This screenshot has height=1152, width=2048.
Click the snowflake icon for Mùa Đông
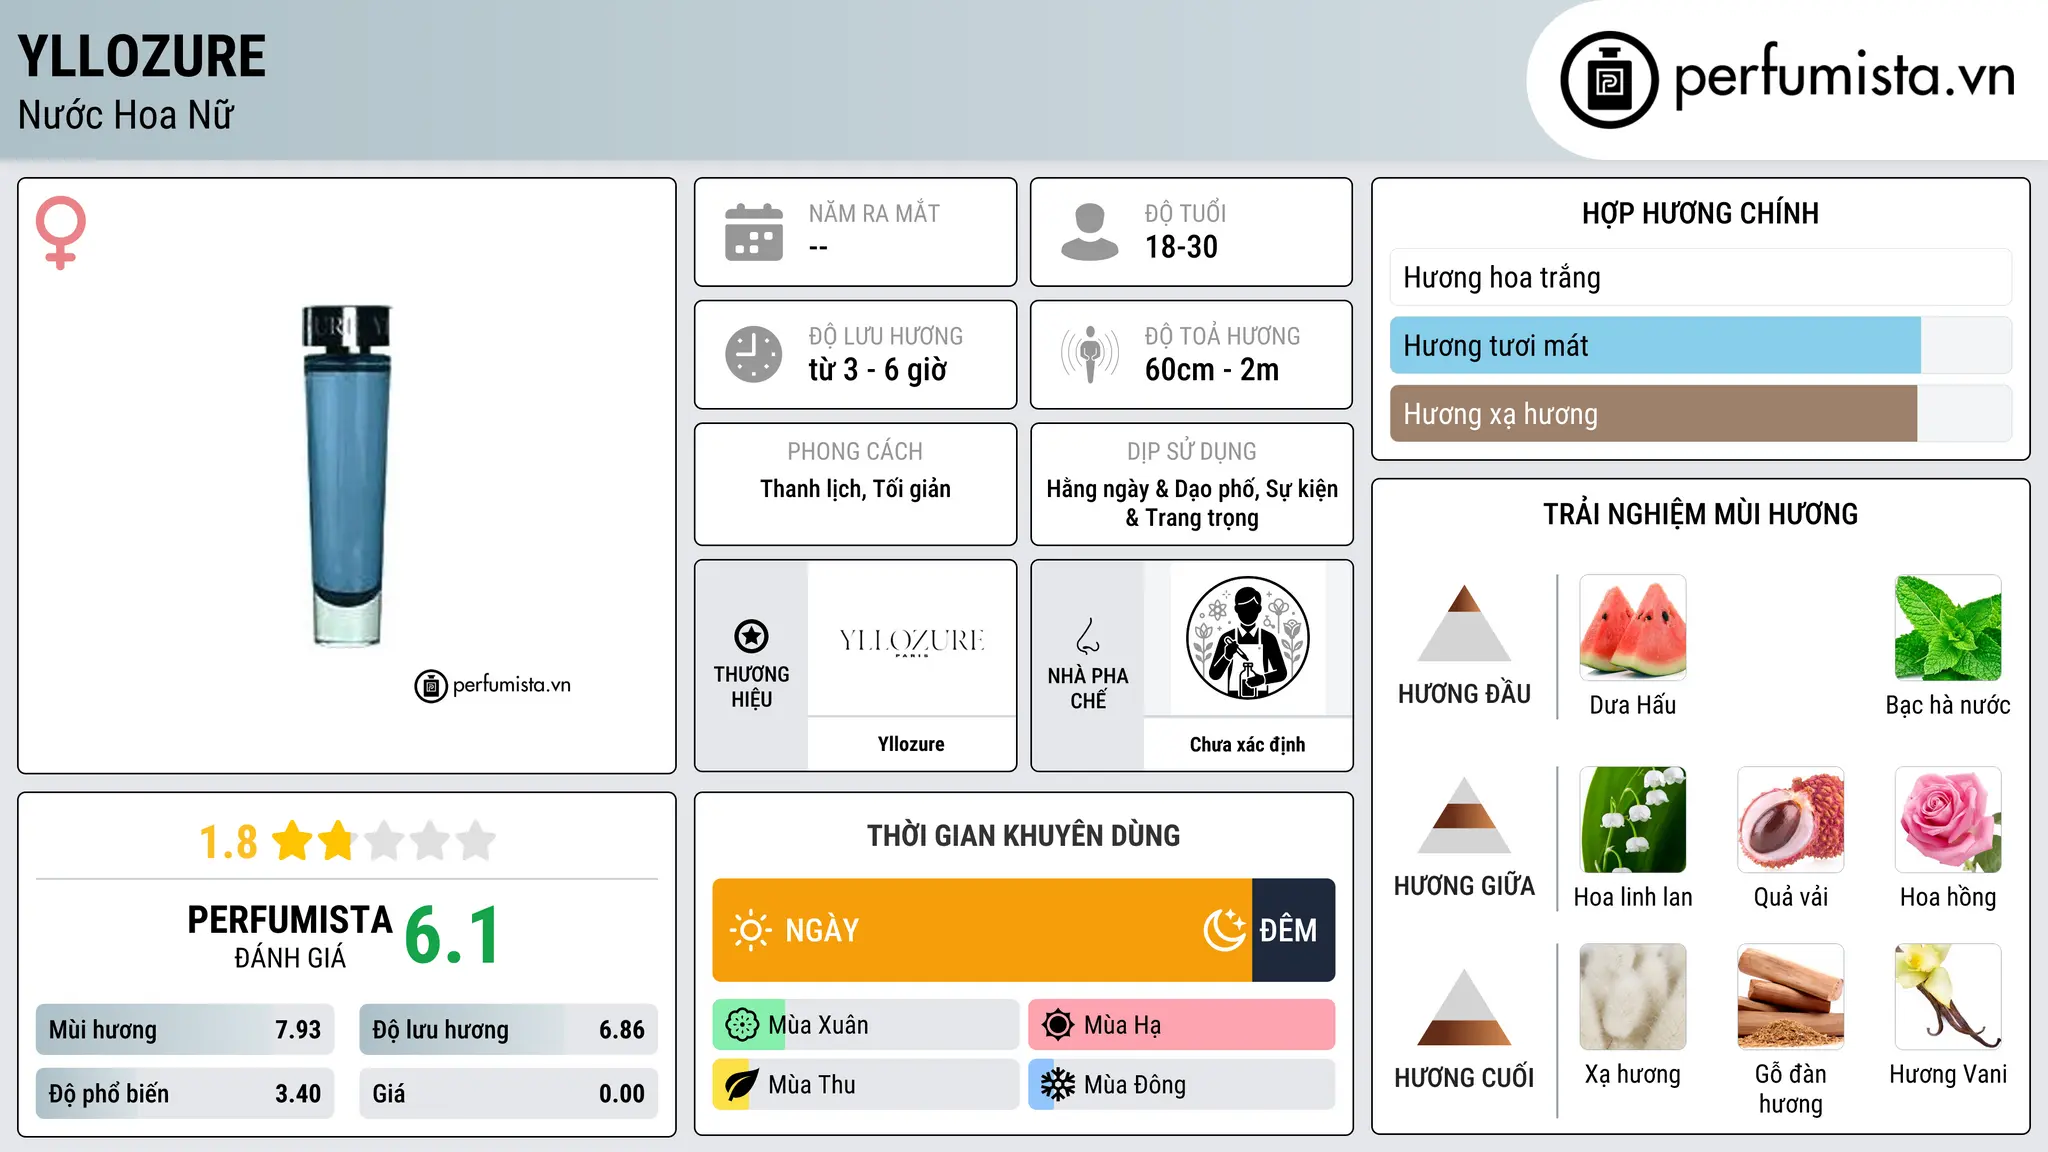[1058, 1085]
